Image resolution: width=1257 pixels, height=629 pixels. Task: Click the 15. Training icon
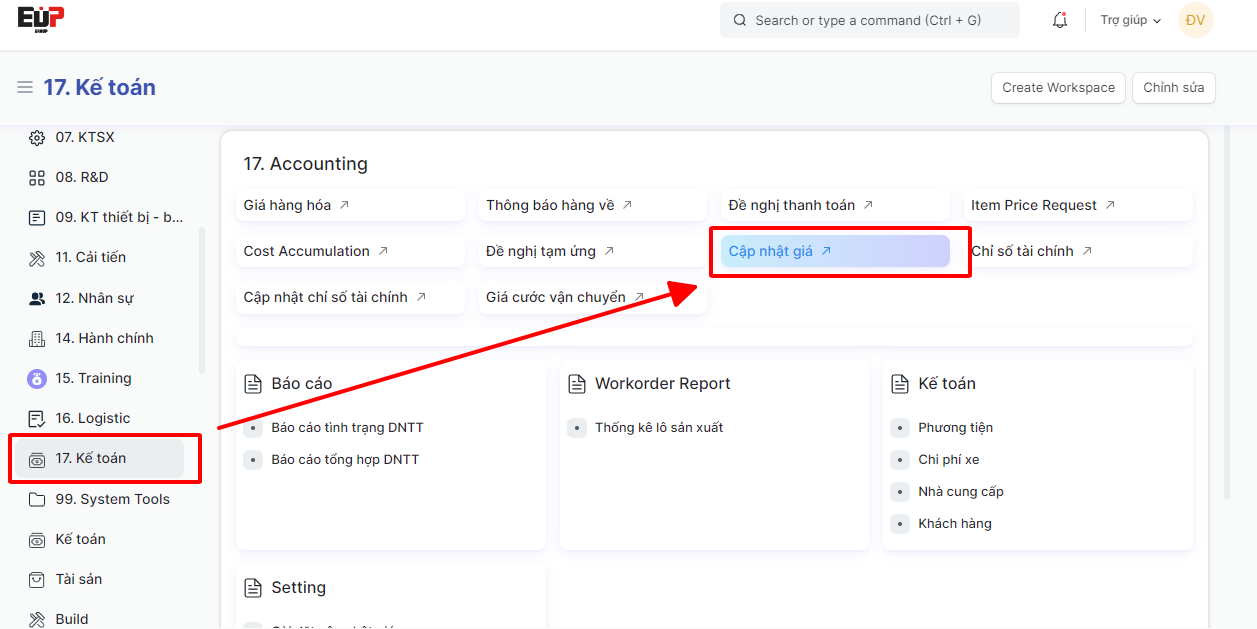tap(37, 379)
